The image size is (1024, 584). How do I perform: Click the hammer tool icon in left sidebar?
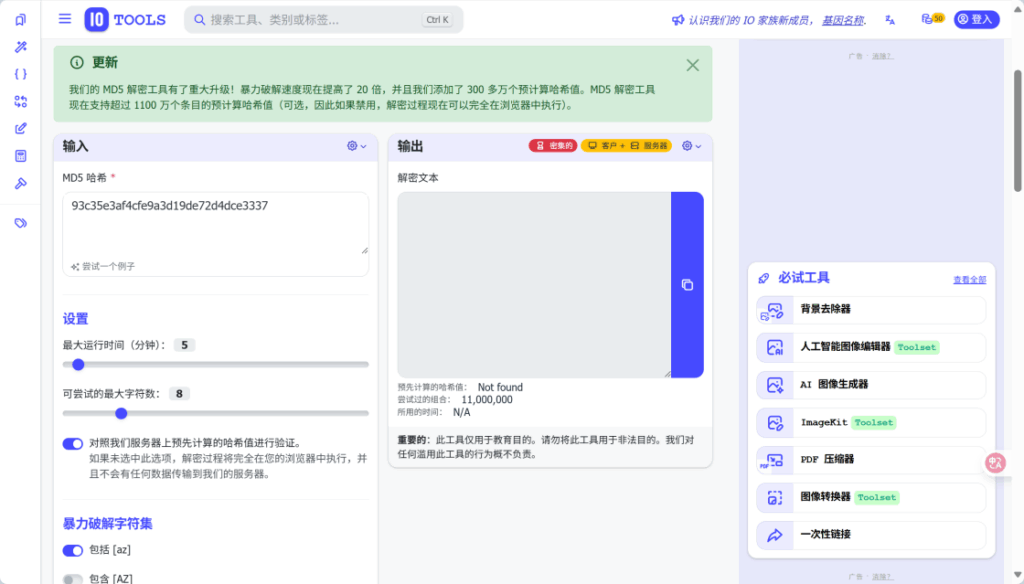(x=22, y=183)
